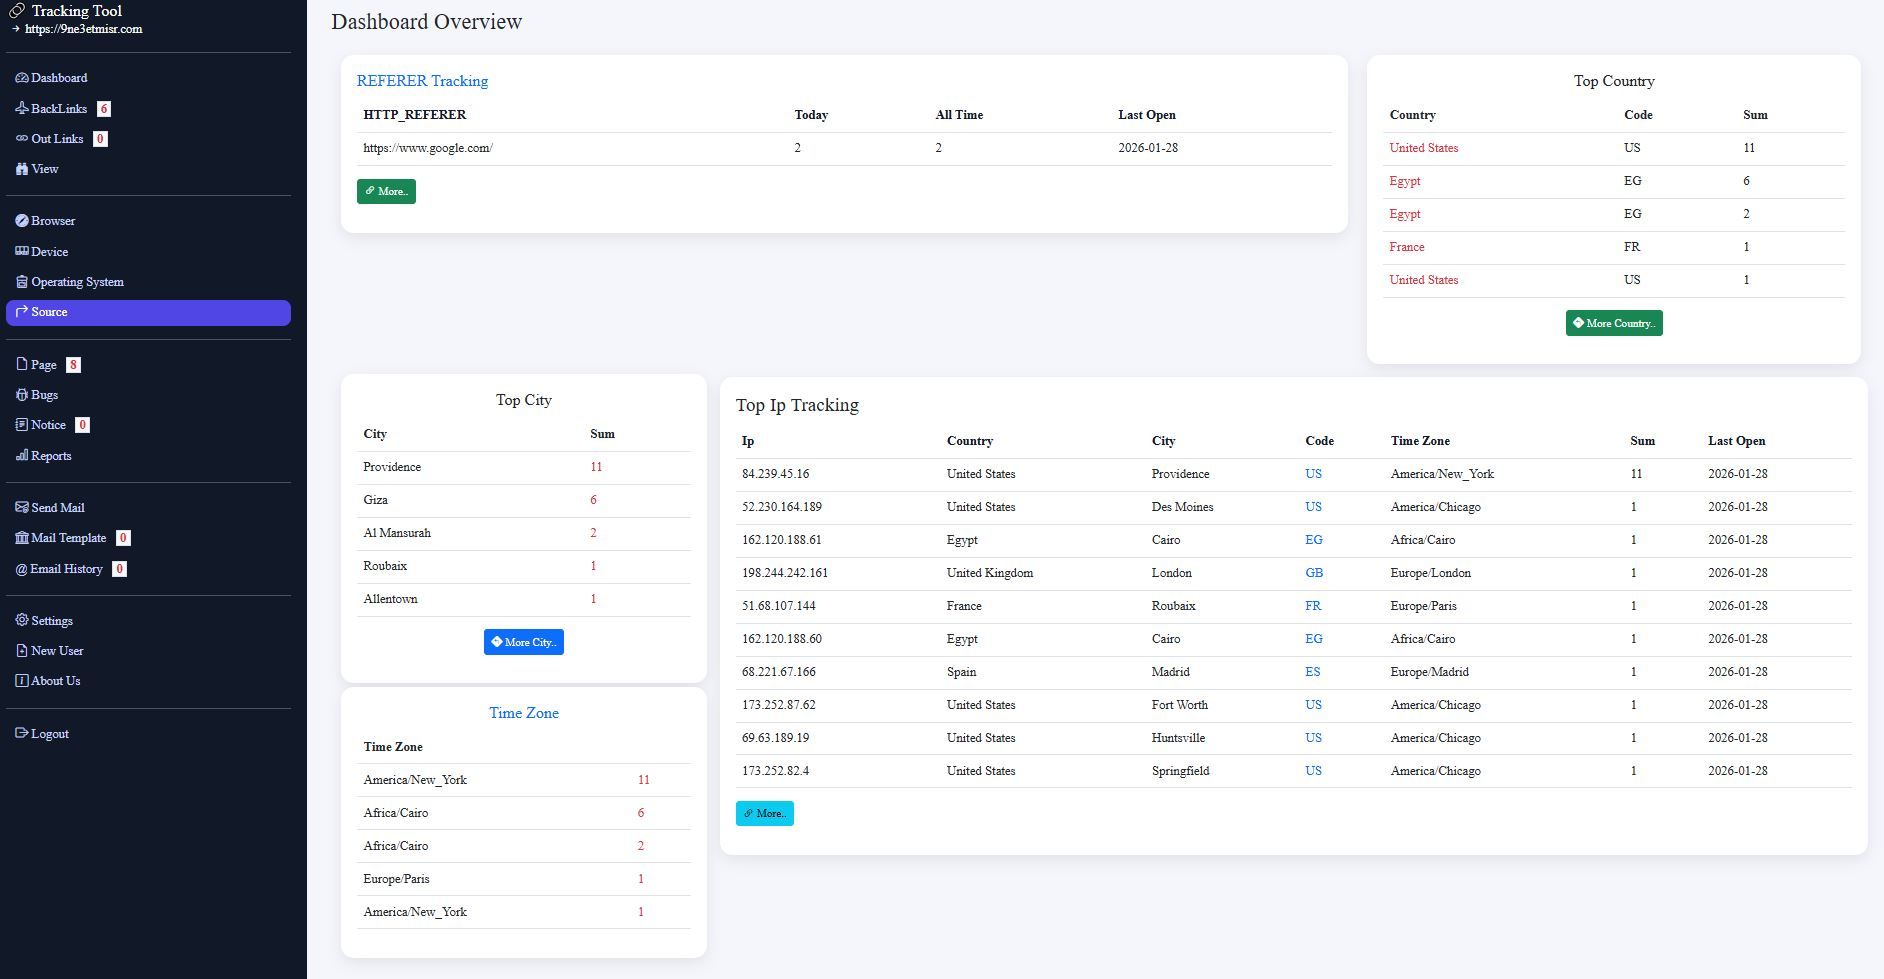Screen dimensions: 1884x979
Task: Click Fort Worth city cell
Action: 1180,705
